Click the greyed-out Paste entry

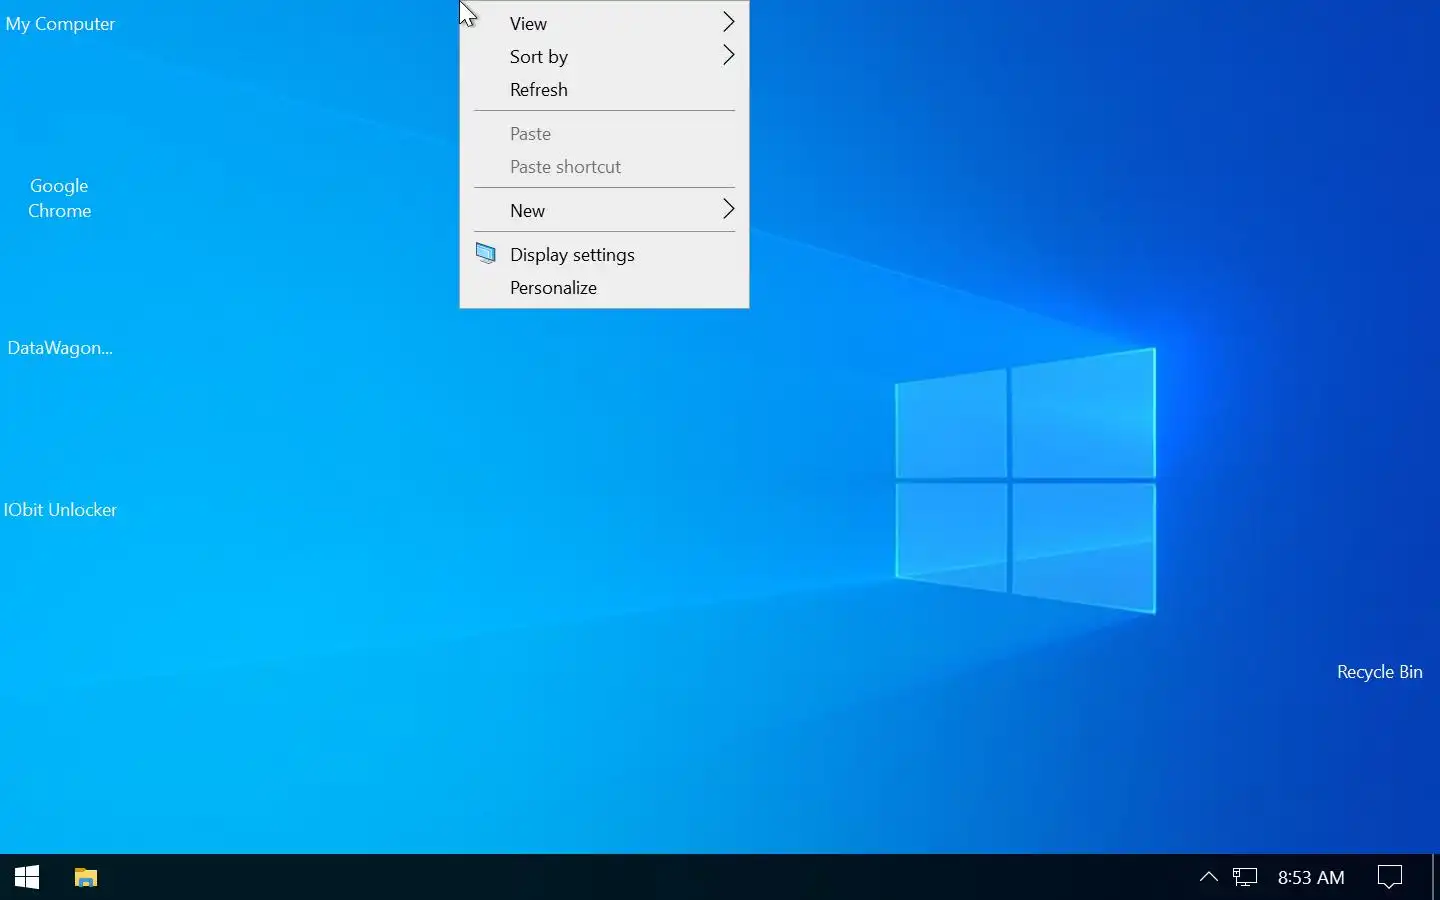(604, 133)
